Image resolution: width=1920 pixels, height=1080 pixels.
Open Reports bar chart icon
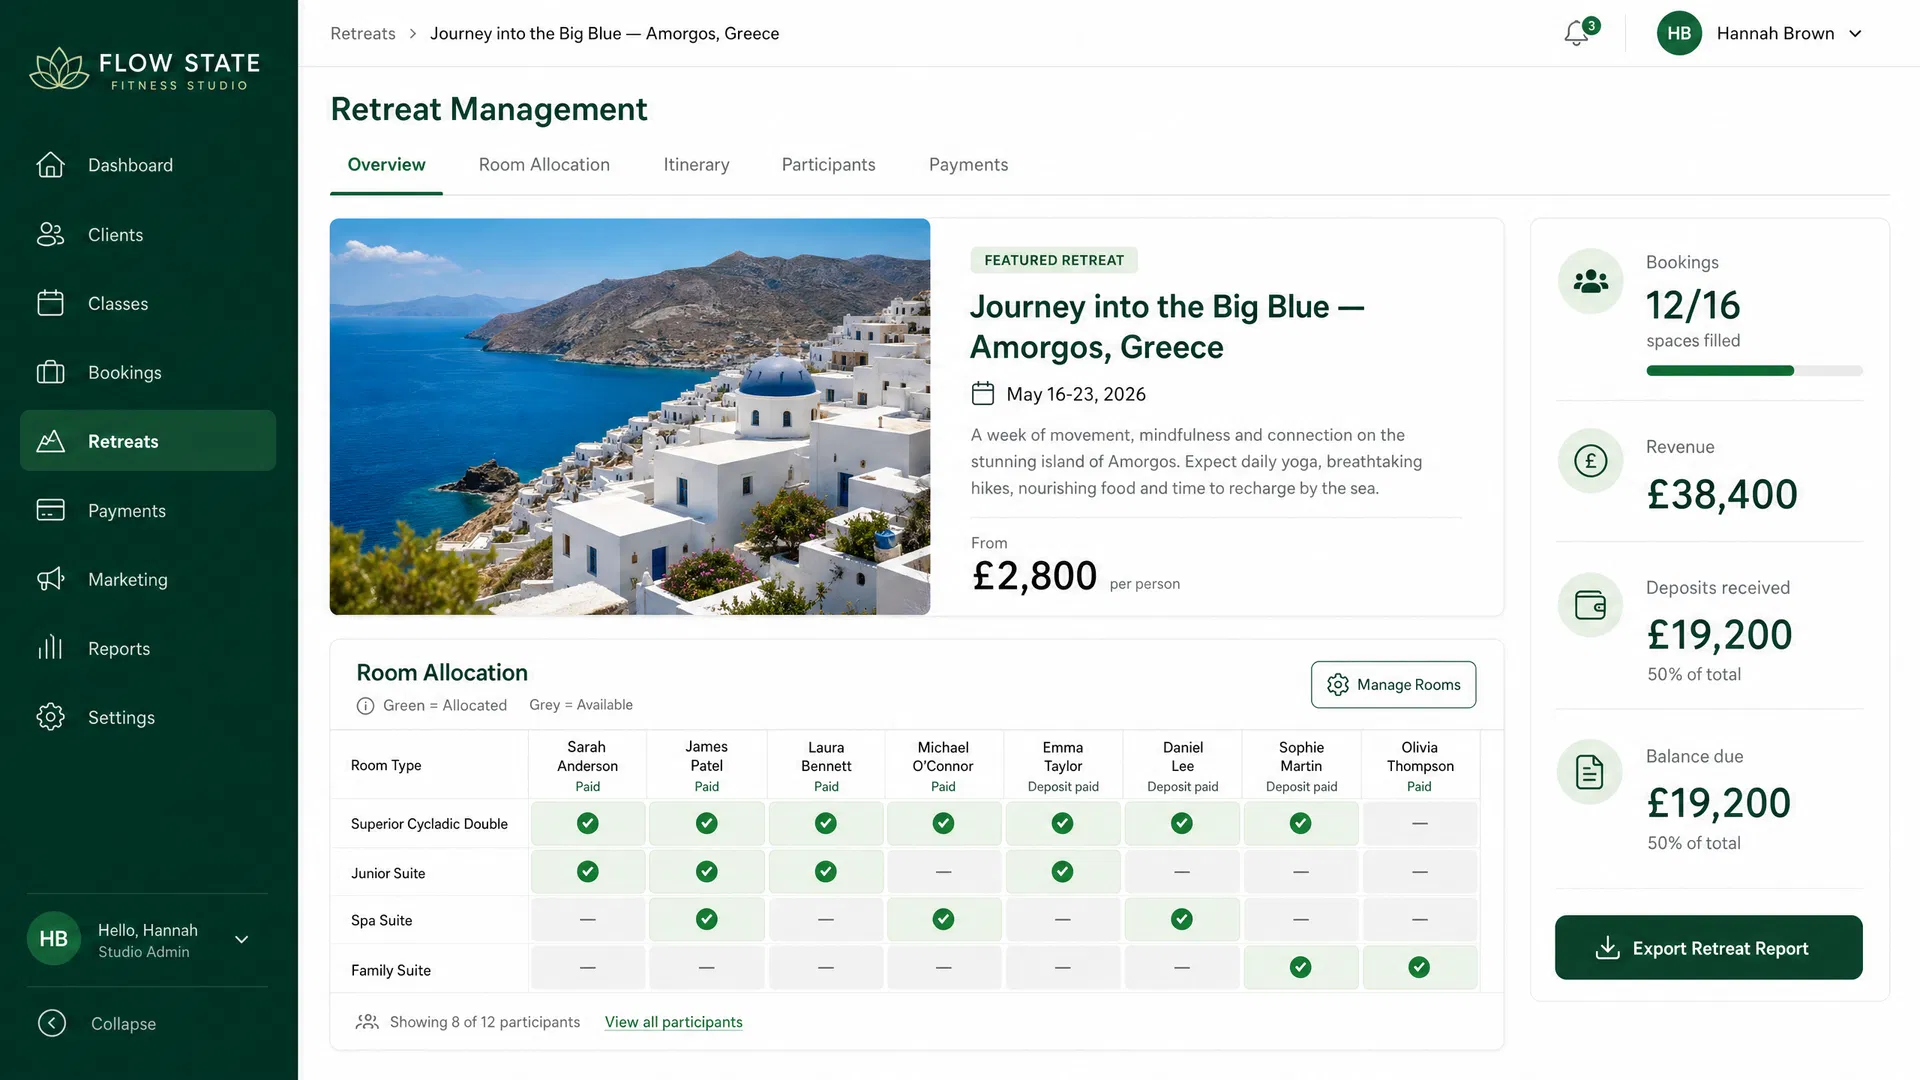pyautogui.click(x=50, y=648)
